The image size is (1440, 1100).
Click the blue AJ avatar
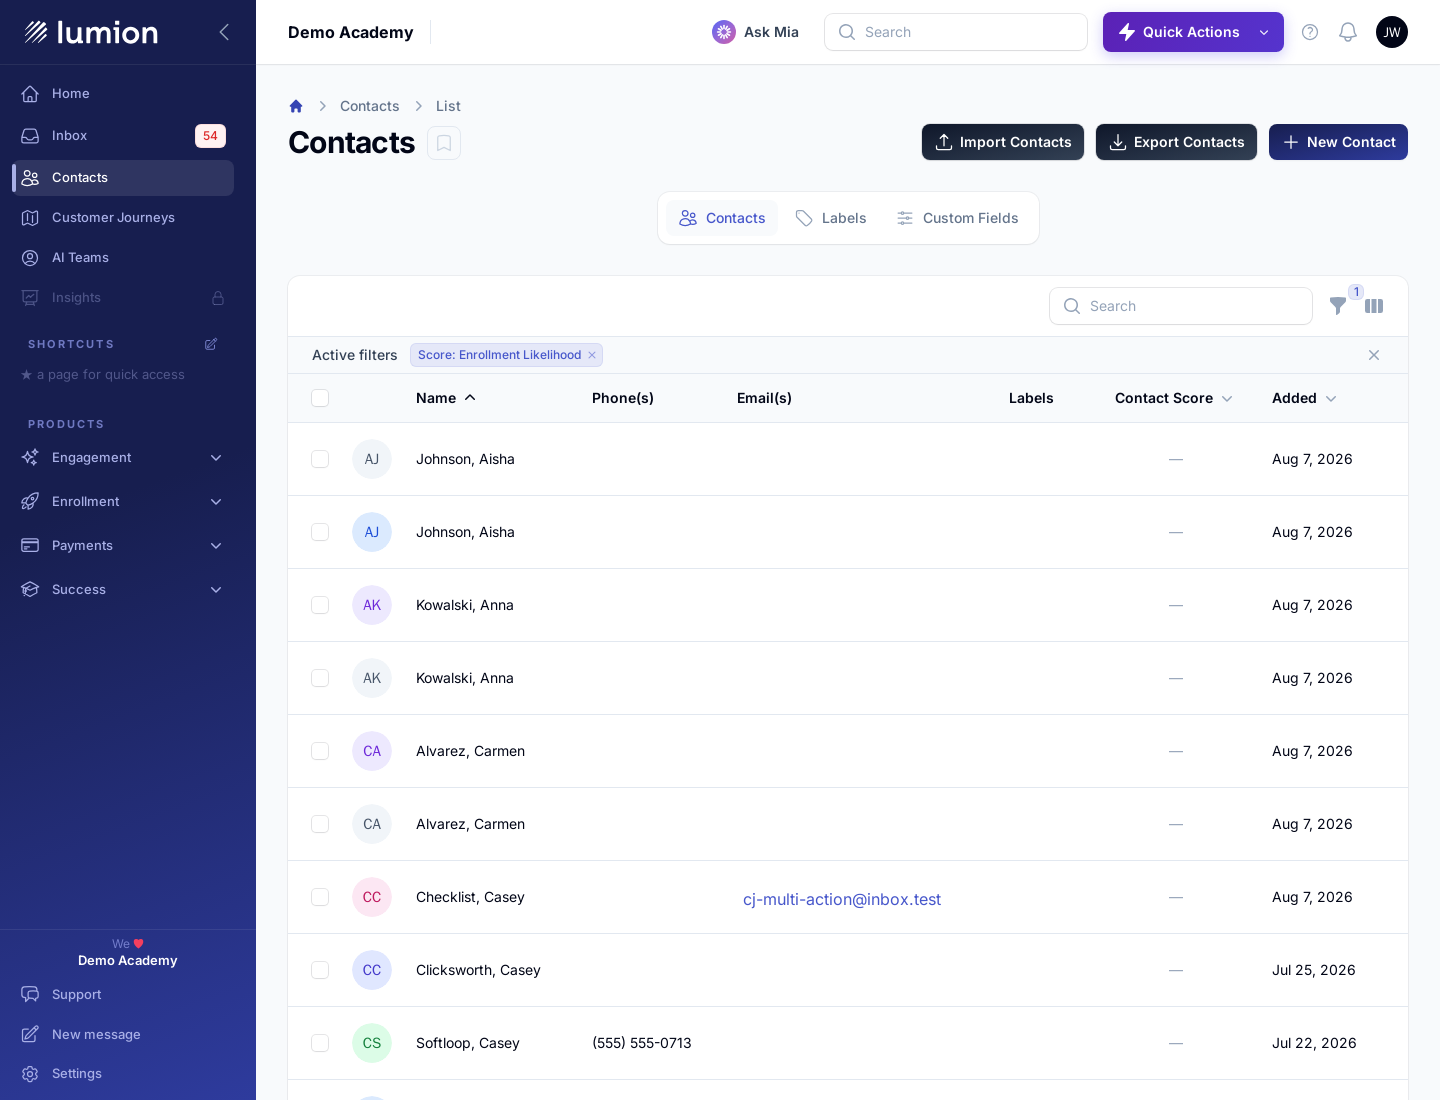click(372, 532)
